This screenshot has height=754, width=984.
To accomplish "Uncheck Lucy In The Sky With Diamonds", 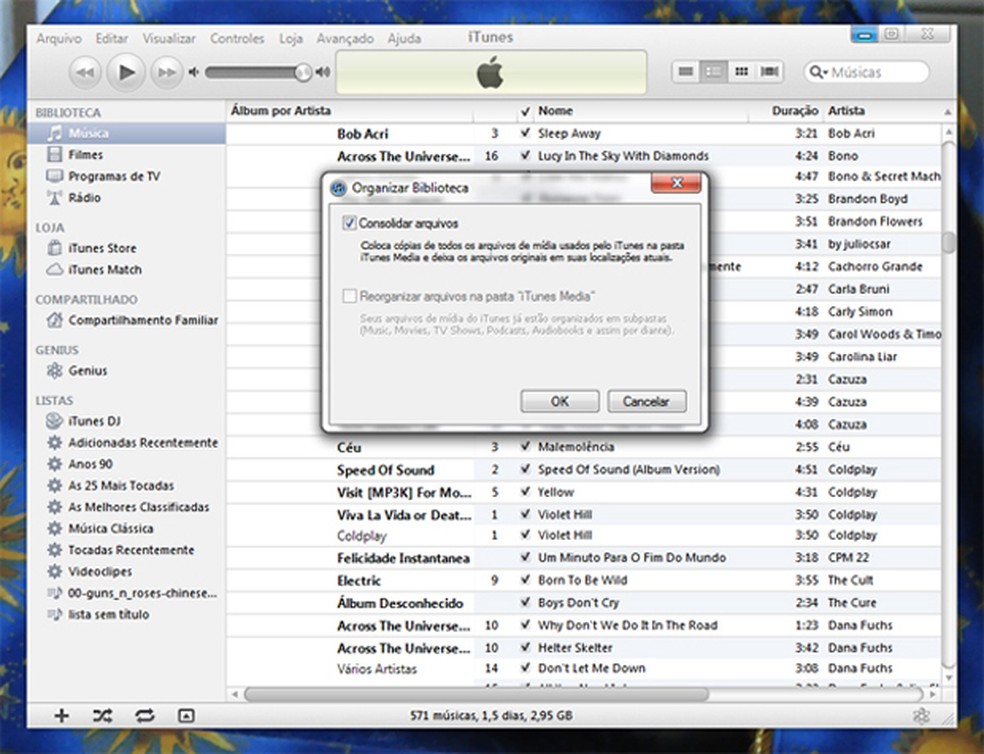I will (x=525, y=155).
